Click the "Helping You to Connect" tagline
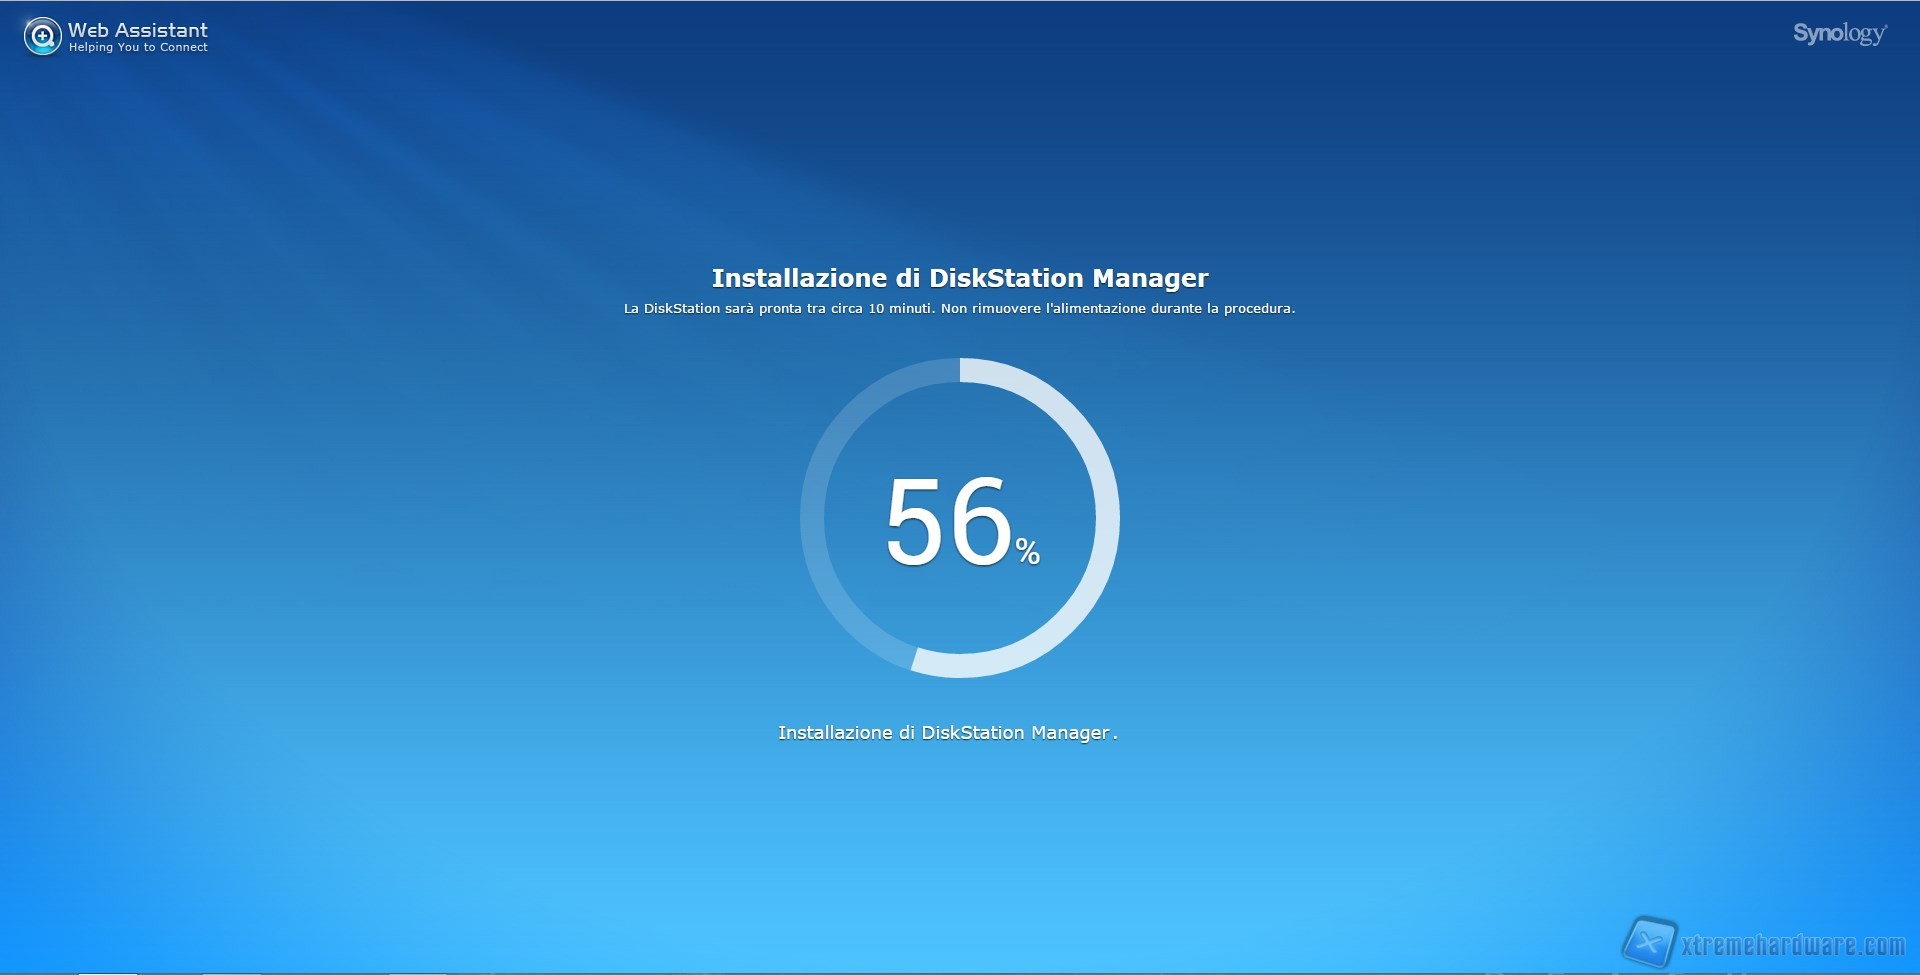 138,47
